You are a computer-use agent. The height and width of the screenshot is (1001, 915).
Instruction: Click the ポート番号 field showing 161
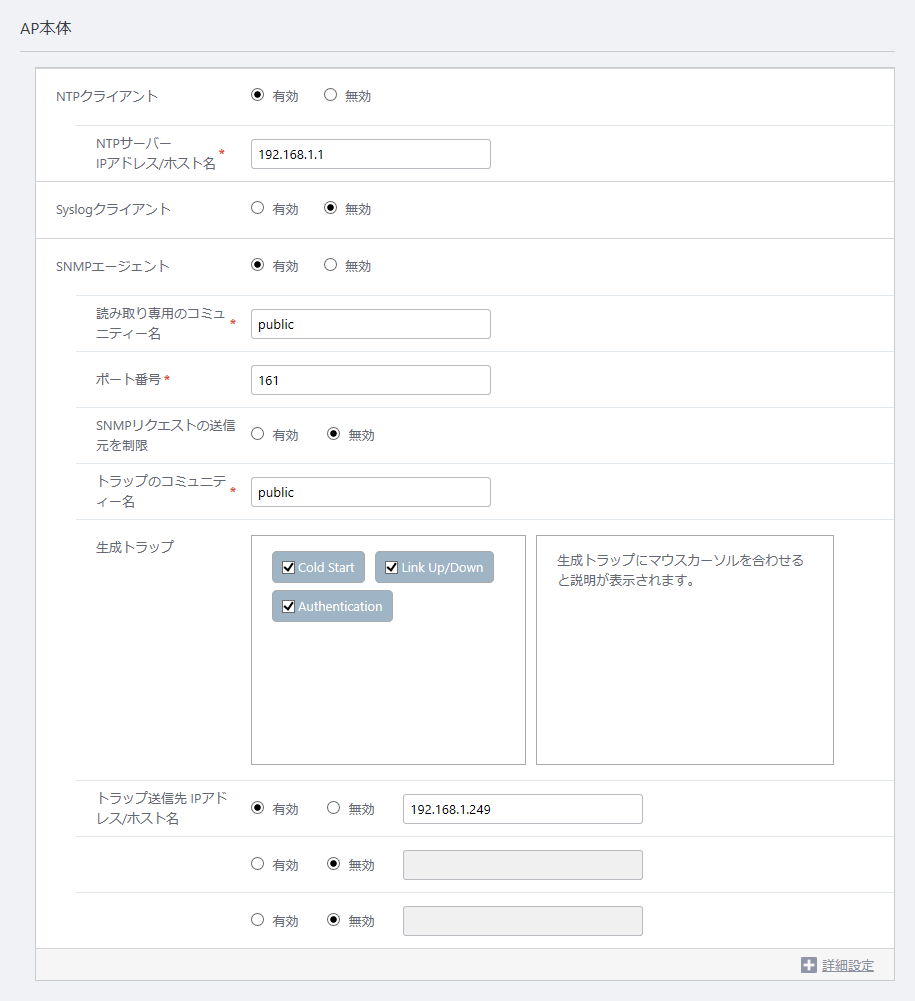[370, 380]
